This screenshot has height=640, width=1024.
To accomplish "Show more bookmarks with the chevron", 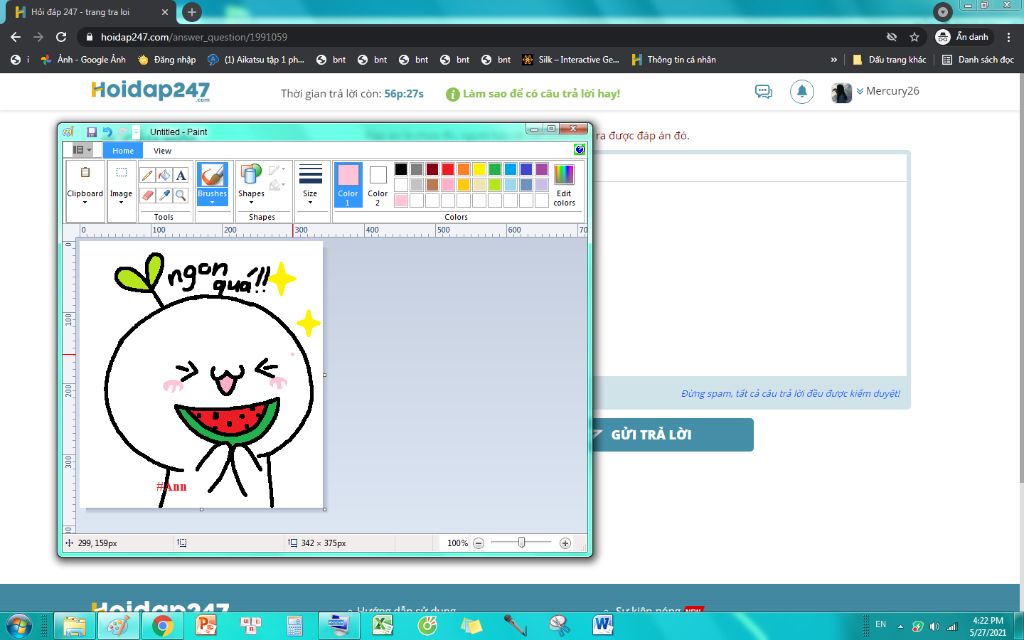I will point(833,59).
